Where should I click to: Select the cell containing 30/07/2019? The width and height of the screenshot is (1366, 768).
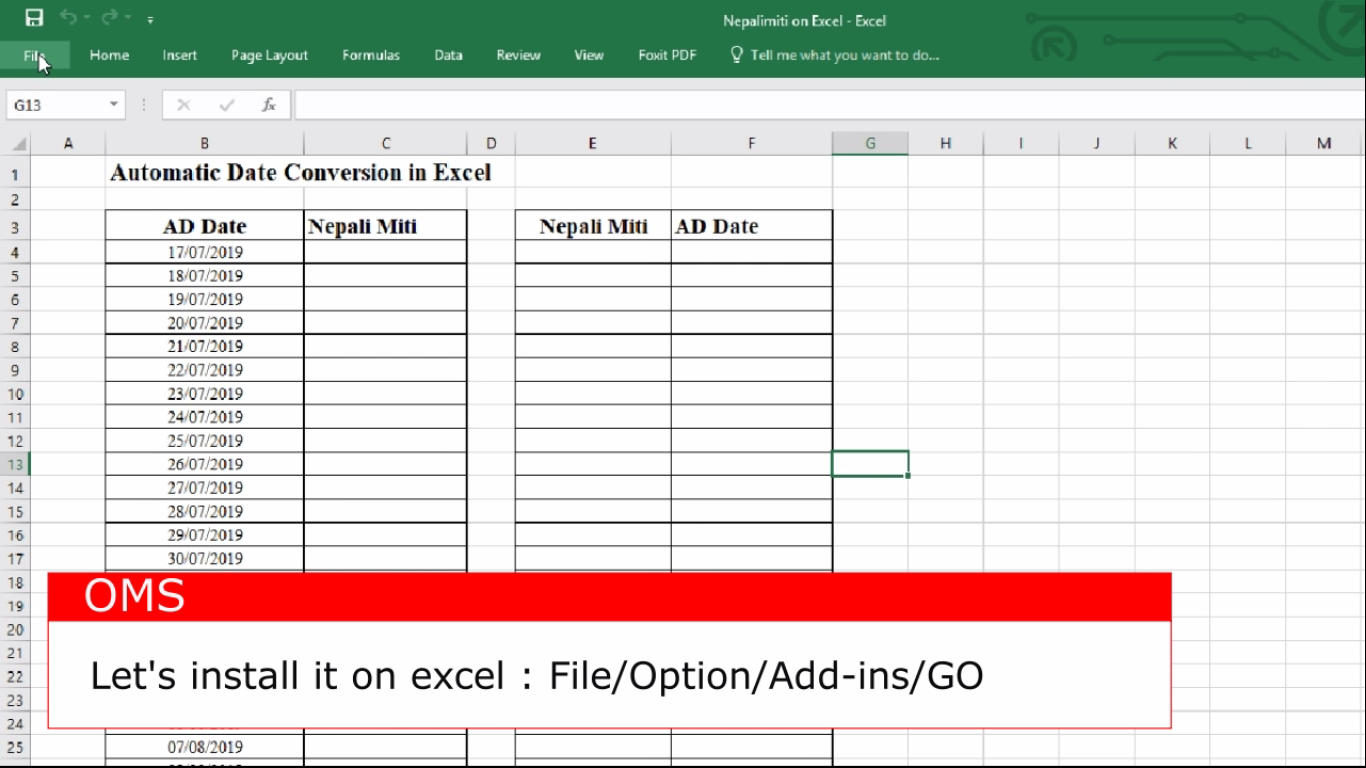pyautogui.click(x=204, y=559)
